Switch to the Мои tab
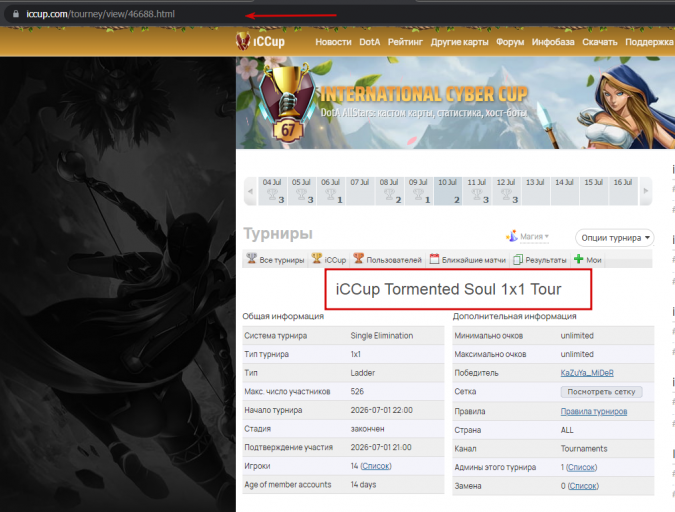This screenshot has width=675, height=512. (x=588, y=260)
